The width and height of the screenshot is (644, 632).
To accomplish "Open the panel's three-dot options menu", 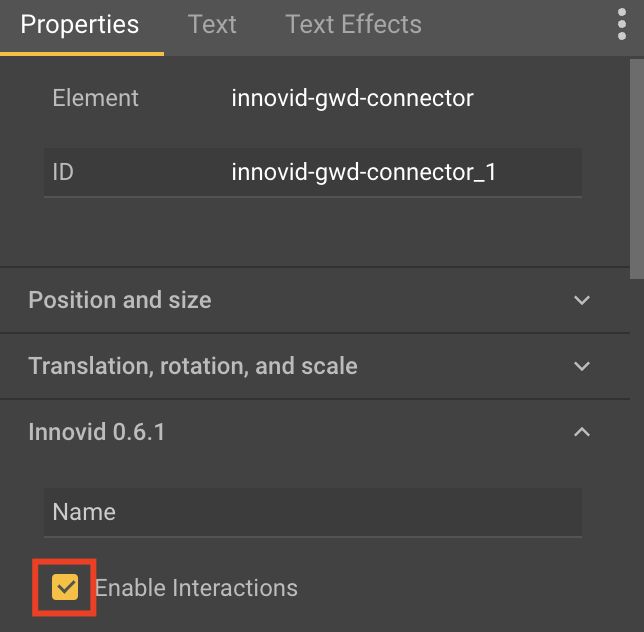I will point(622,24).
